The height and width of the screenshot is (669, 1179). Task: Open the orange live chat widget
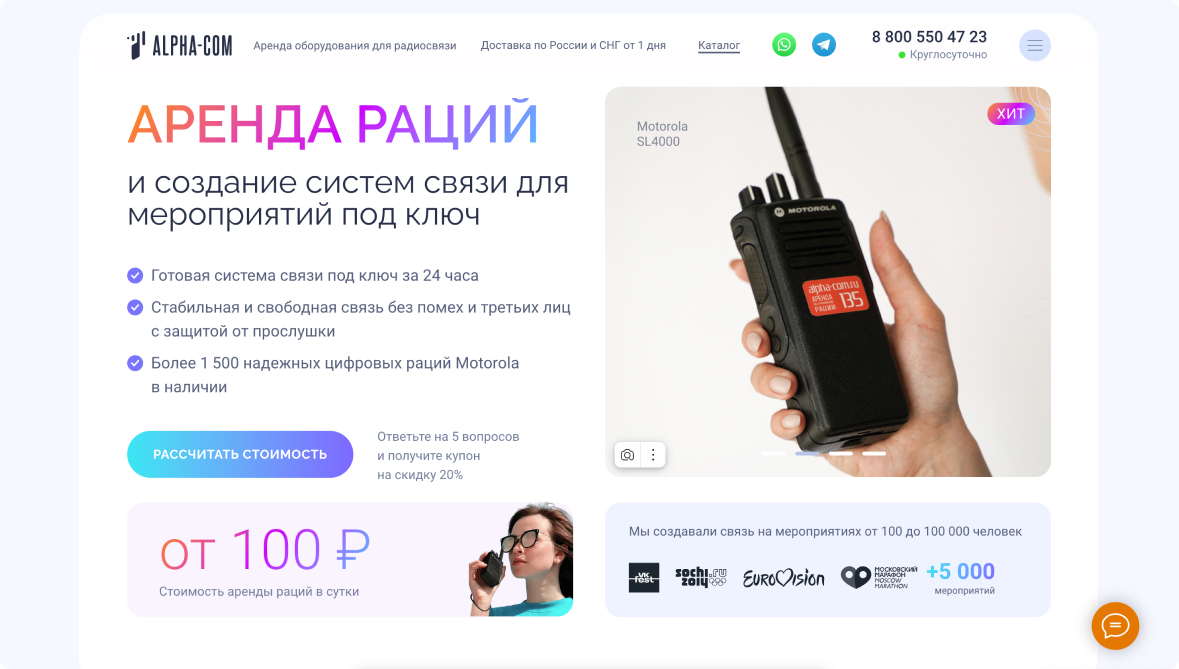(x=1115, y=626)
